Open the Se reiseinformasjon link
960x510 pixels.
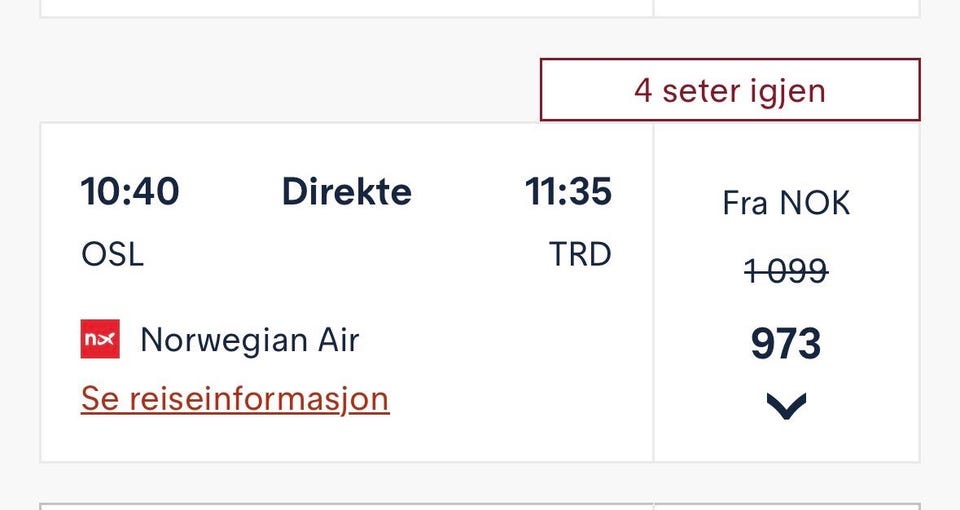(x=235, y=399)
